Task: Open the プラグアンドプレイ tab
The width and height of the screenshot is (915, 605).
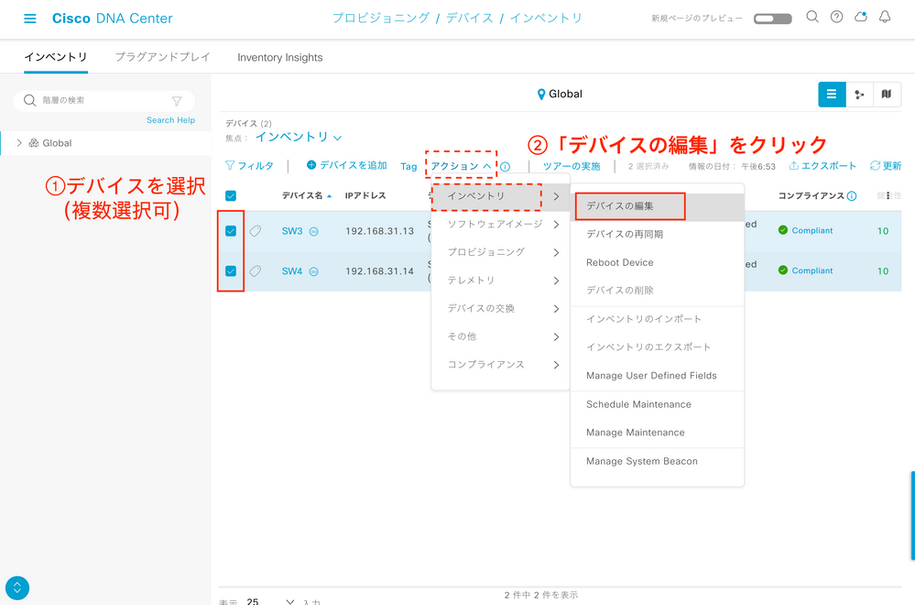Action: (162, 57)
